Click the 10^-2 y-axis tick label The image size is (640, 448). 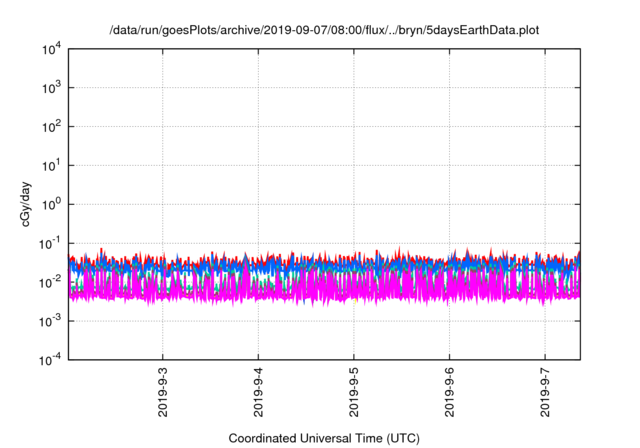(x=50, y=282)
